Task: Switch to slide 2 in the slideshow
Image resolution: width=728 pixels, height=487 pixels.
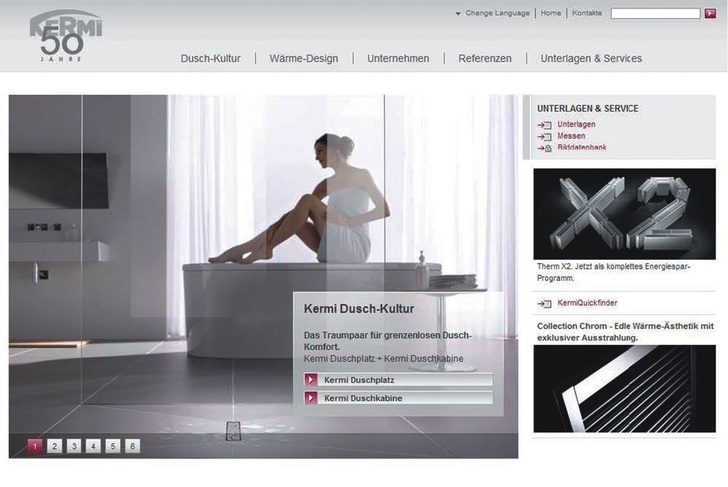Action: point(54,446)
